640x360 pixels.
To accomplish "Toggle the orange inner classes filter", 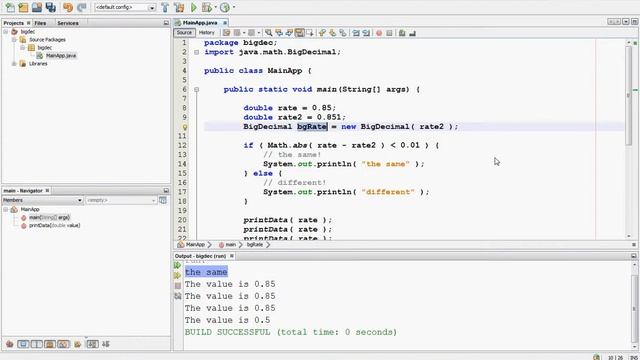I will 63,344.
